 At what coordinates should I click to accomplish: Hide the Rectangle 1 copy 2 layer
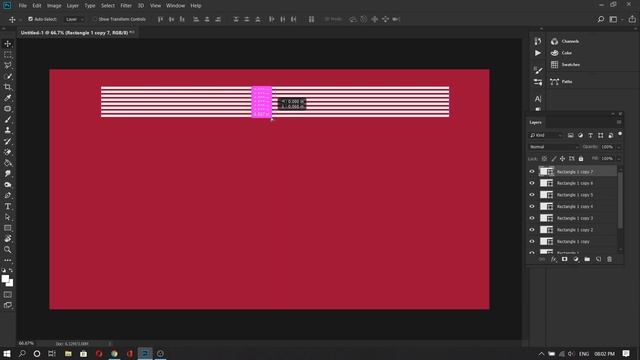coord(532,230)
